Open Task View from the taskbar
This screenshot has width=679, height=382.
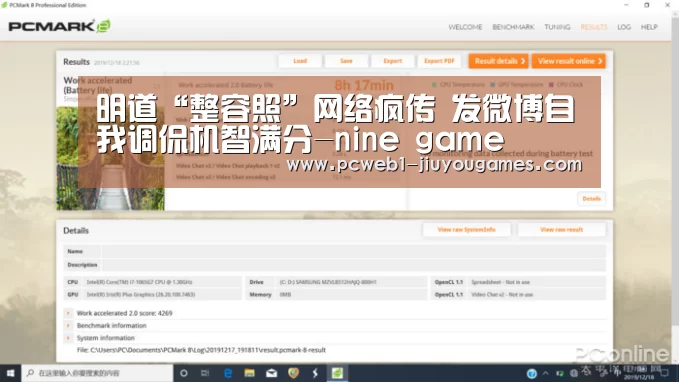(205, 373)
